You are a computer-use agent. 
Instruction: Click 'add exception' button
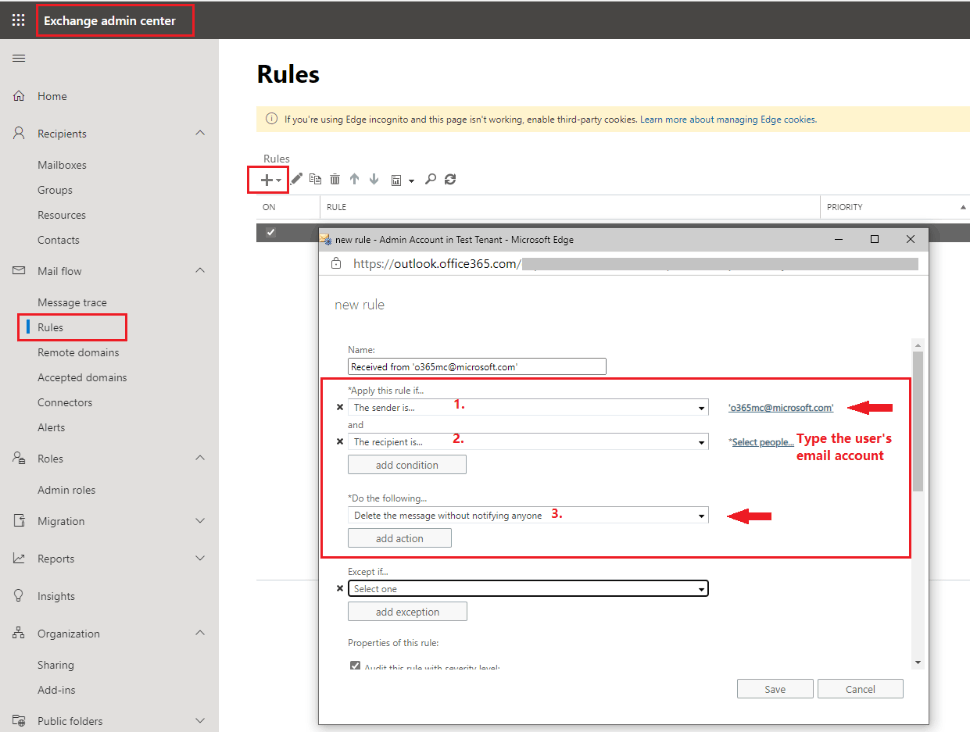point(407,611)
